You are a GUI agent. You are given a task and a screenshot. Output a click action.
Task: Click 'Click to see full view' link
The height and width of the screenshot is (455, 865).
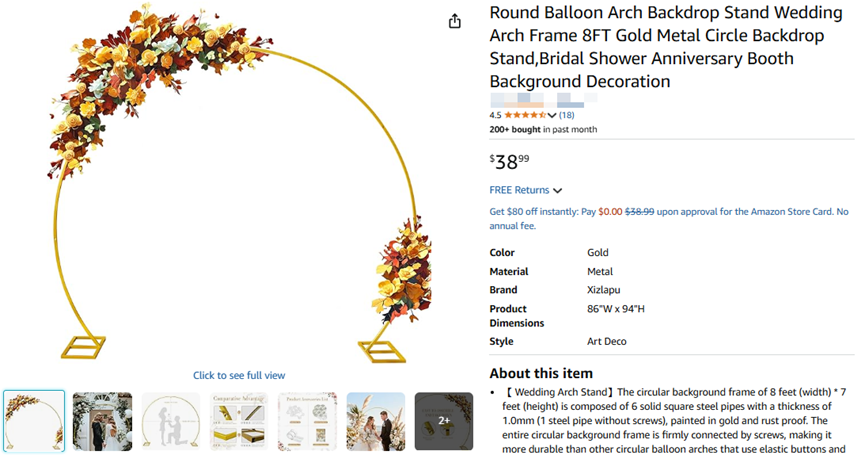[239, 375]
